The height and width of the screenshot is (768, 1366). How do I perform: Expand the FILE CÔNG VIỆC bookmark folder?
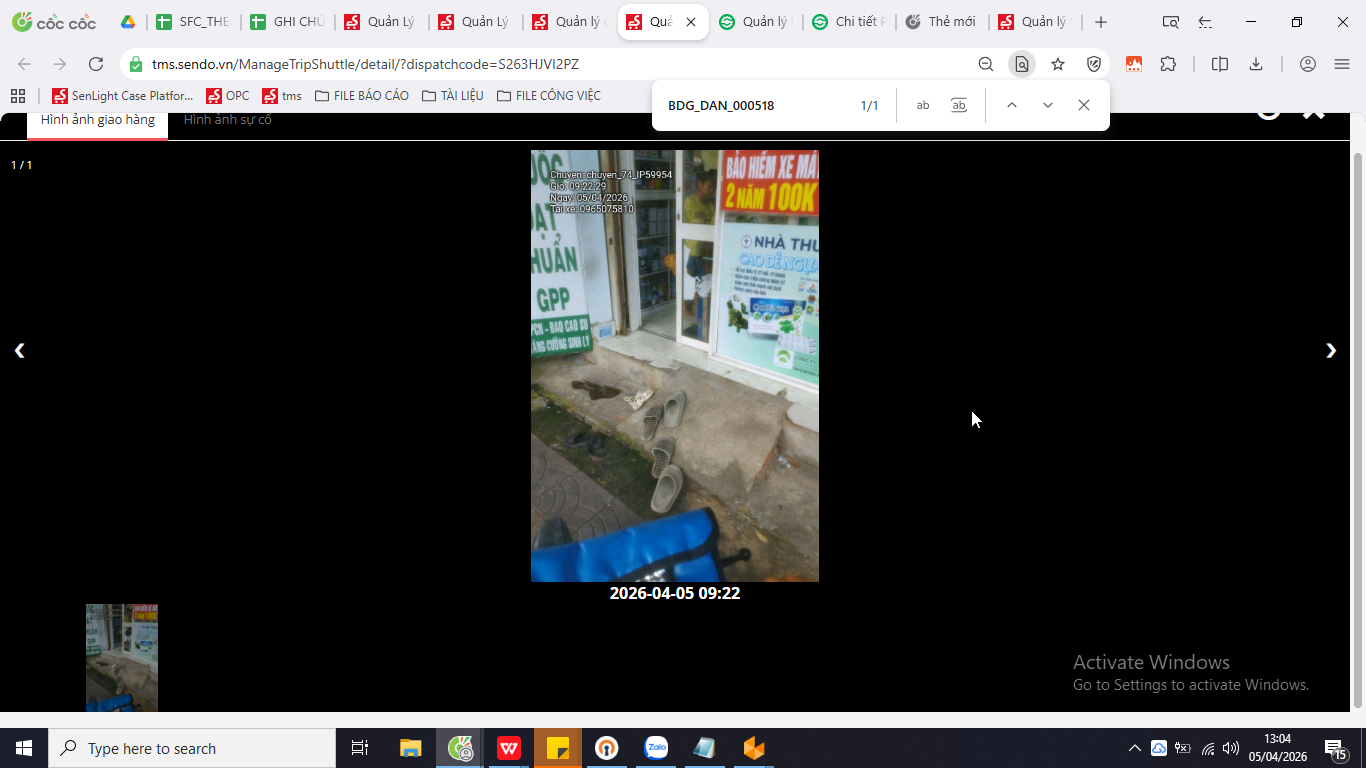549,96
